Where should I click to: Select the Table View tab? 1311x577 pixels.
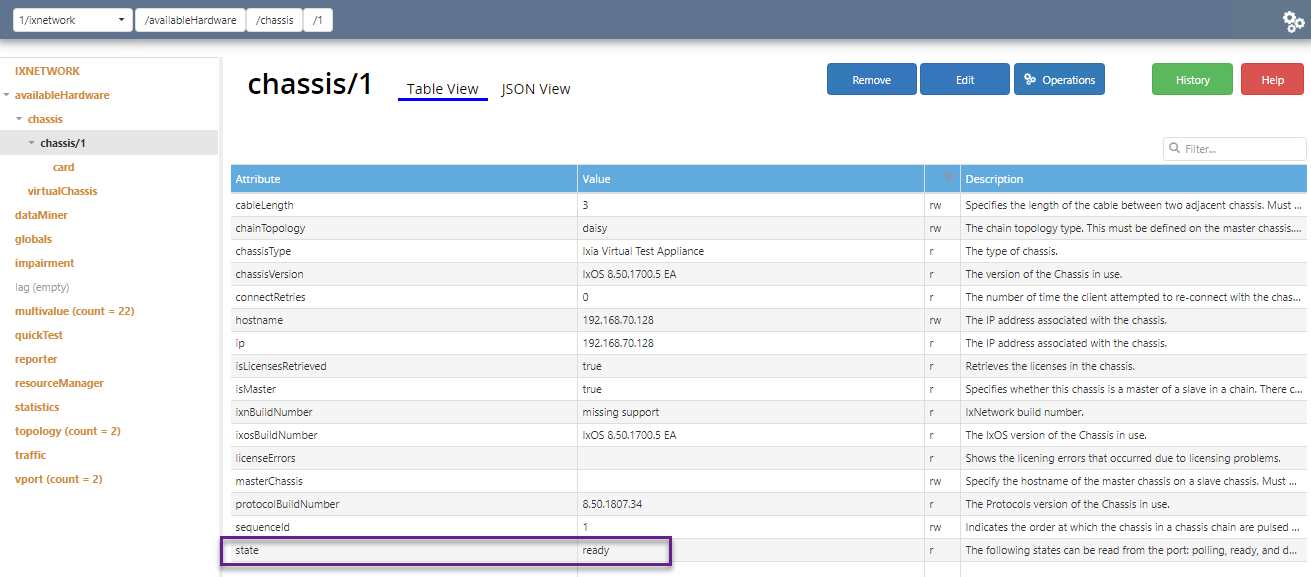click(442, 89)
